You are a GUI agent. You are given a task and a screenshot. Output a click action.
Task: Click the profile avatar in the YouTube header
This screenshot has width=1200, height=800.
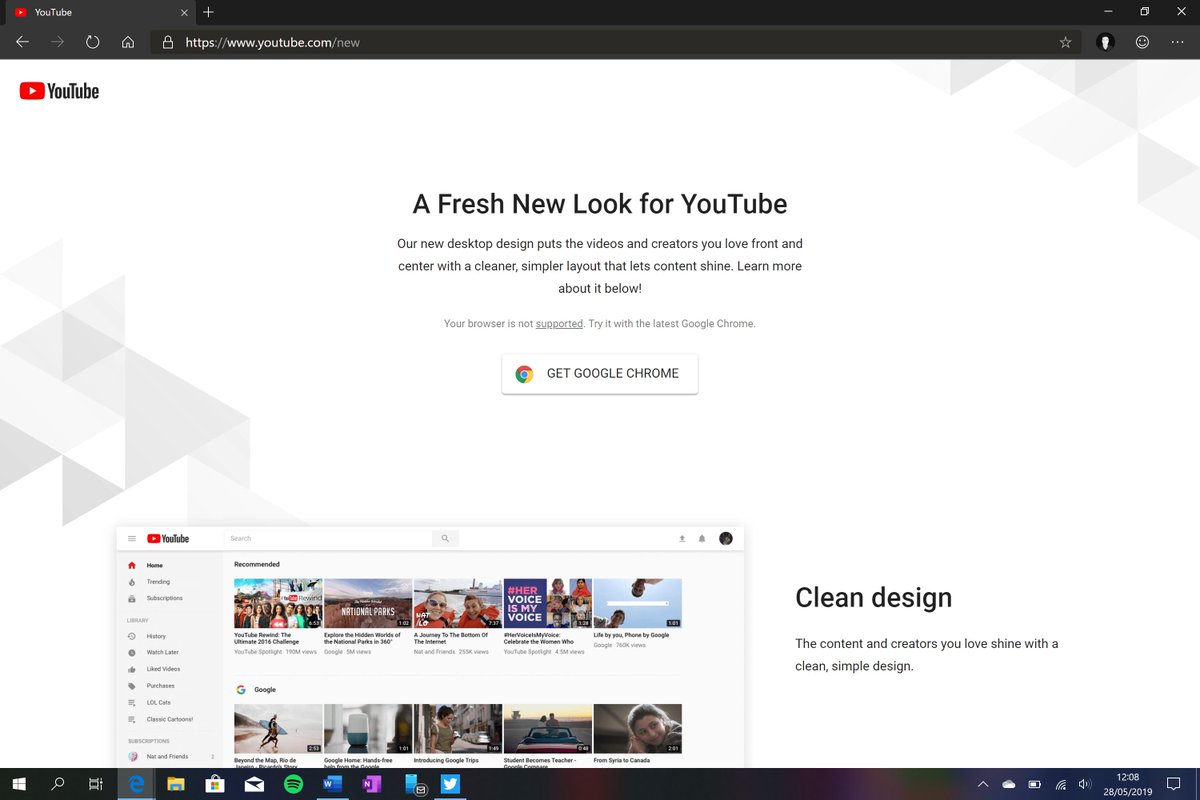(x=725, y=538)
